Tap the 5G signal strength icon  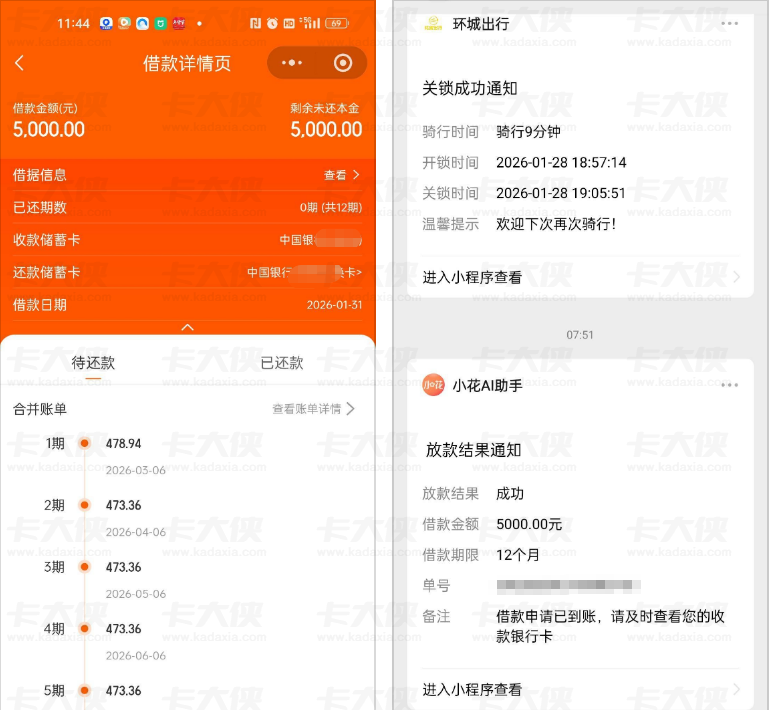click(x=310, y=23)
